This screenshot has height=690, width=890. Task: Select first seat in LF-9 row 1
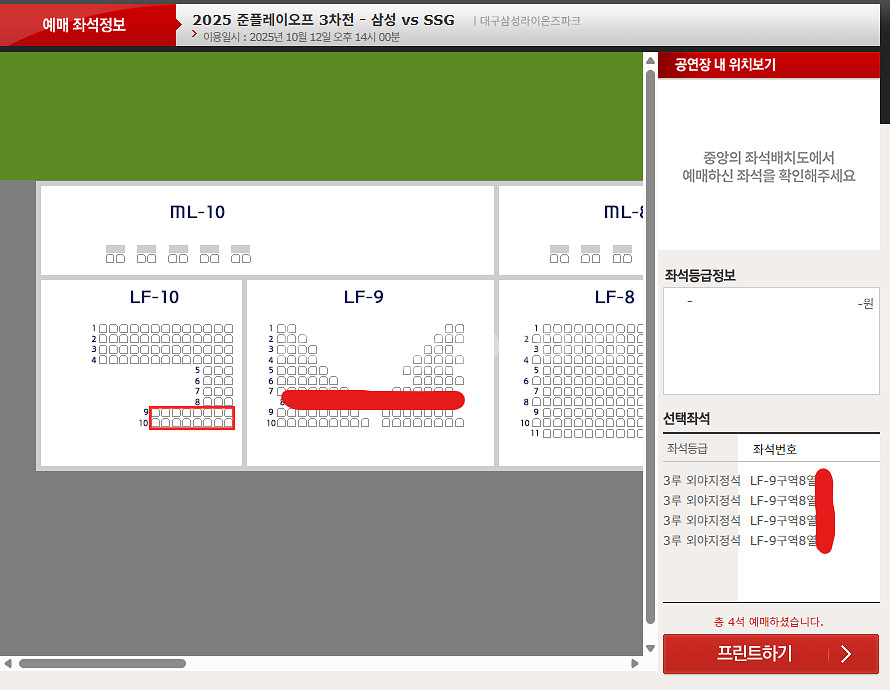[x=281, y=328]
